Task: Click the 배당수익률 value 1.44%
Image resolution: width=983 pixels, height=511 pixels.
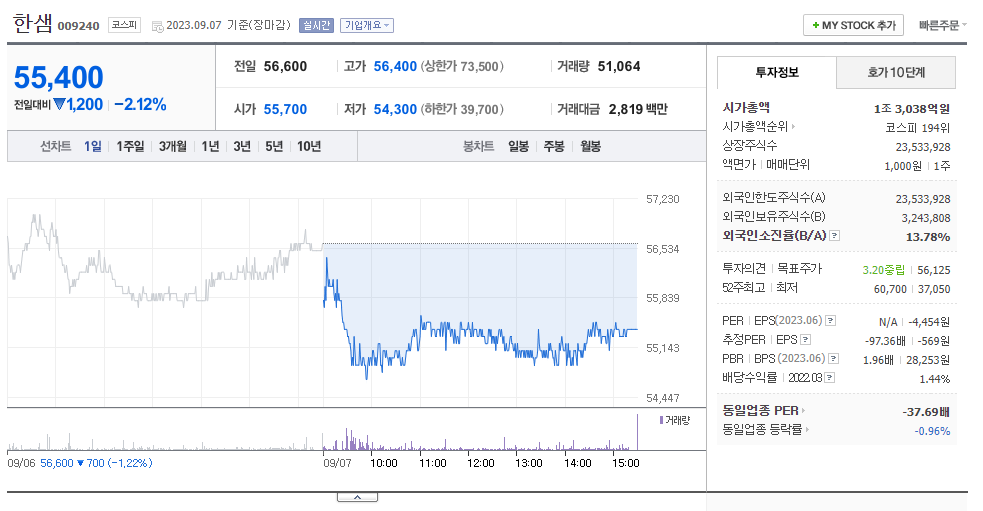Action: [x=935, y=379]
